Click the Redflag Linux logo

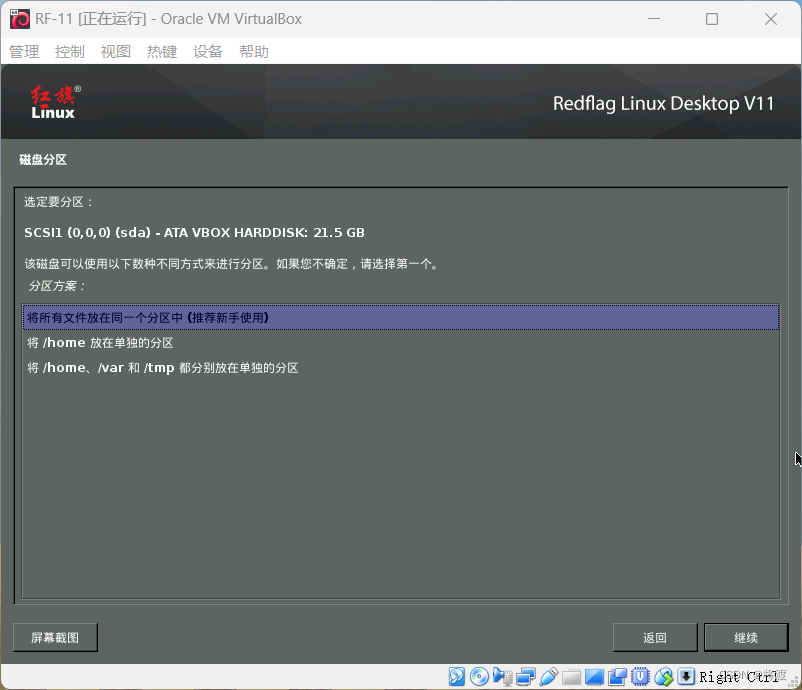click(x=55, y=103)
